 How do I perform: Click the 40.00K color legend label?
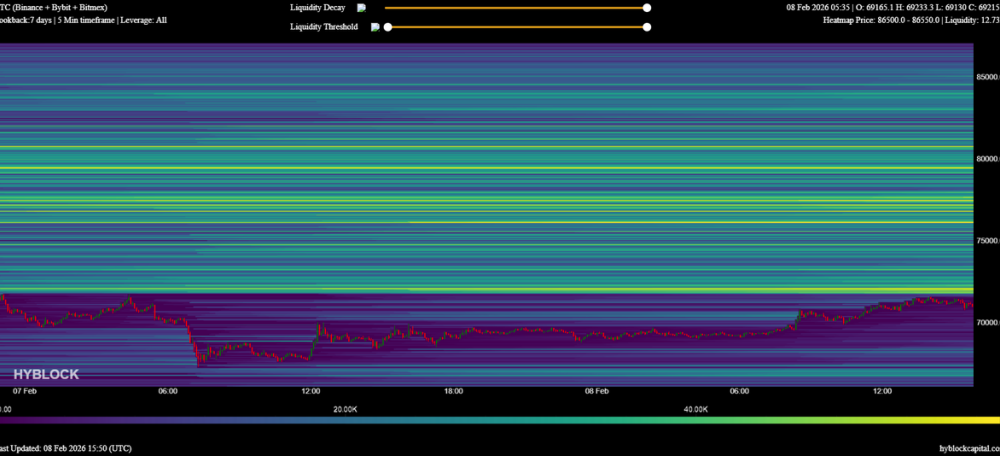(x=696, y=409)
